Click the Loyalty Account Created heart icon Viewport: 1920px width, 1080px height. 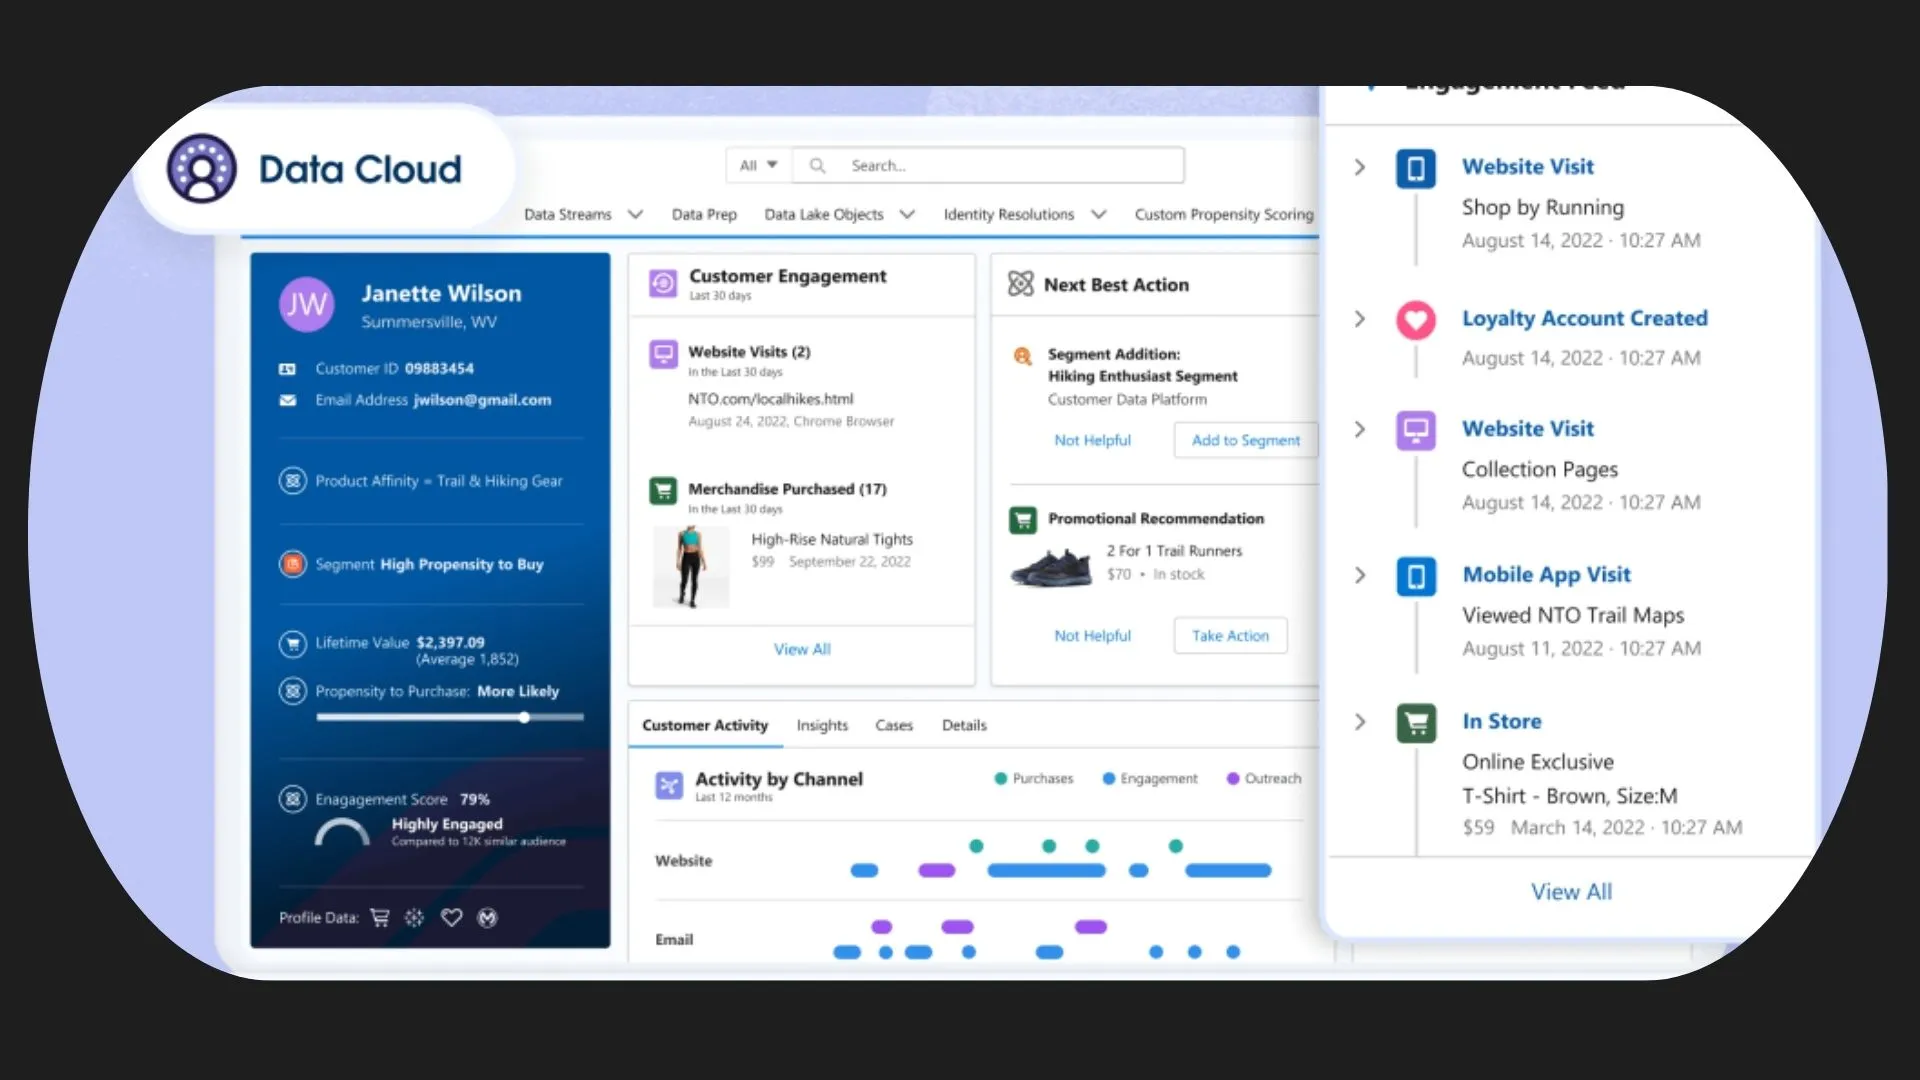1415,320
